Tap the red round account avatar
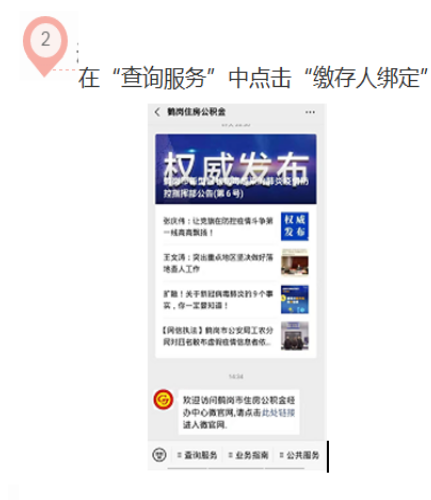 (163, 399)
